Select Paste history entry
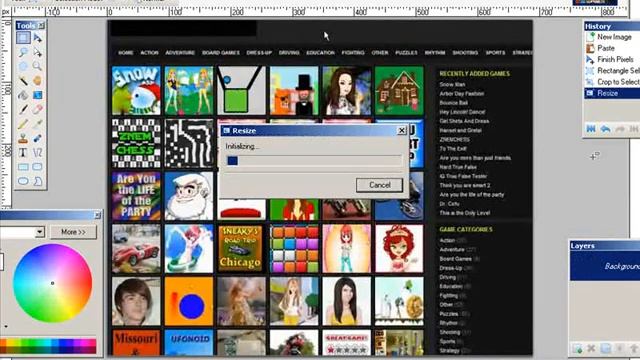Screen dimensions: 640x360 [x=612, y=48]
